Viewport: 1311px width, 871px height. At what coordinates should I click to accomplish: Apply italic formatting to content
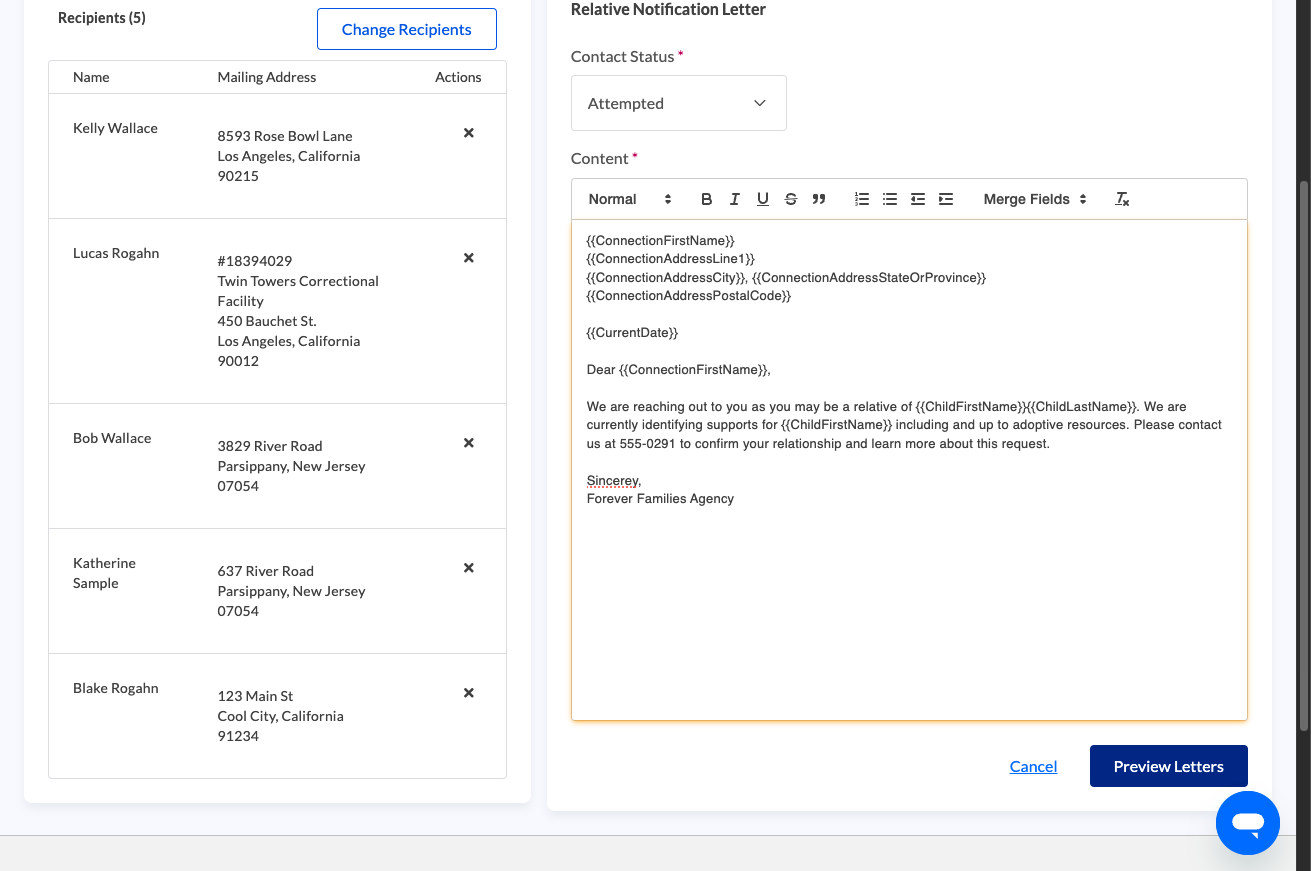pyautogui.click(x=734, y=199)
